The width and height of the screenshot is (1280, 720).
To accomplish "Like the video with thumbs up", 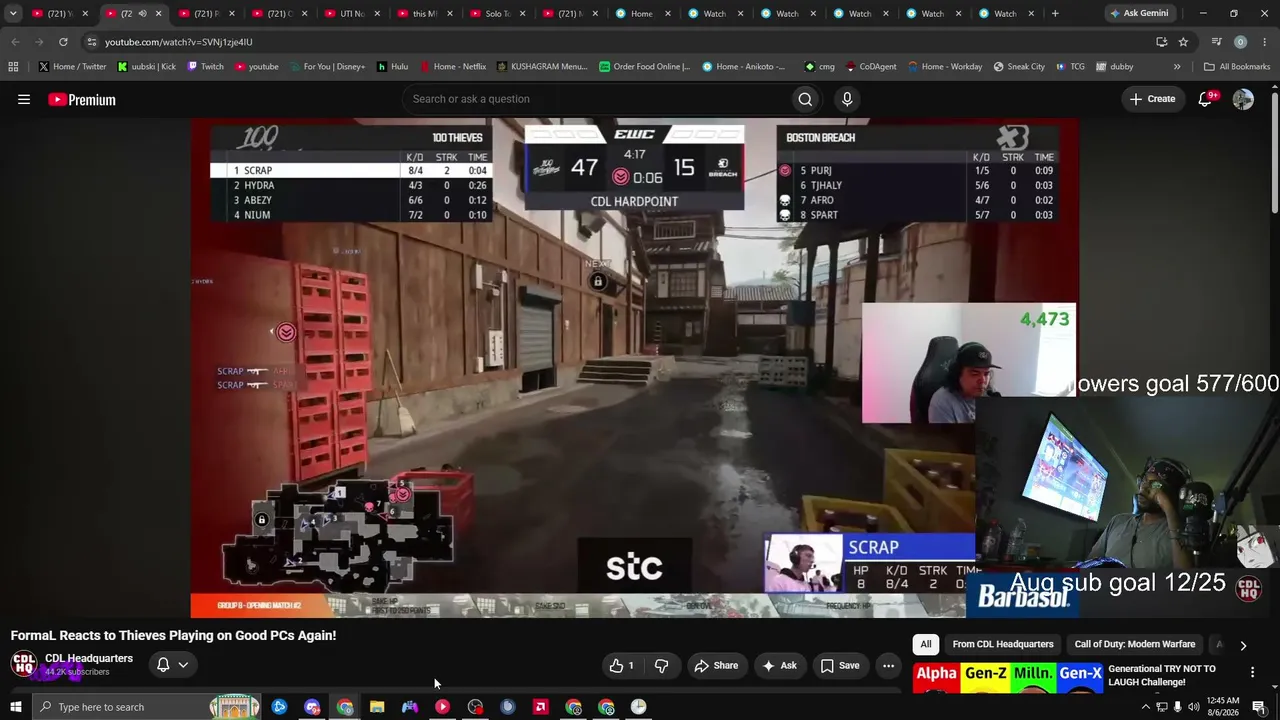I will (x=622, y=666).
